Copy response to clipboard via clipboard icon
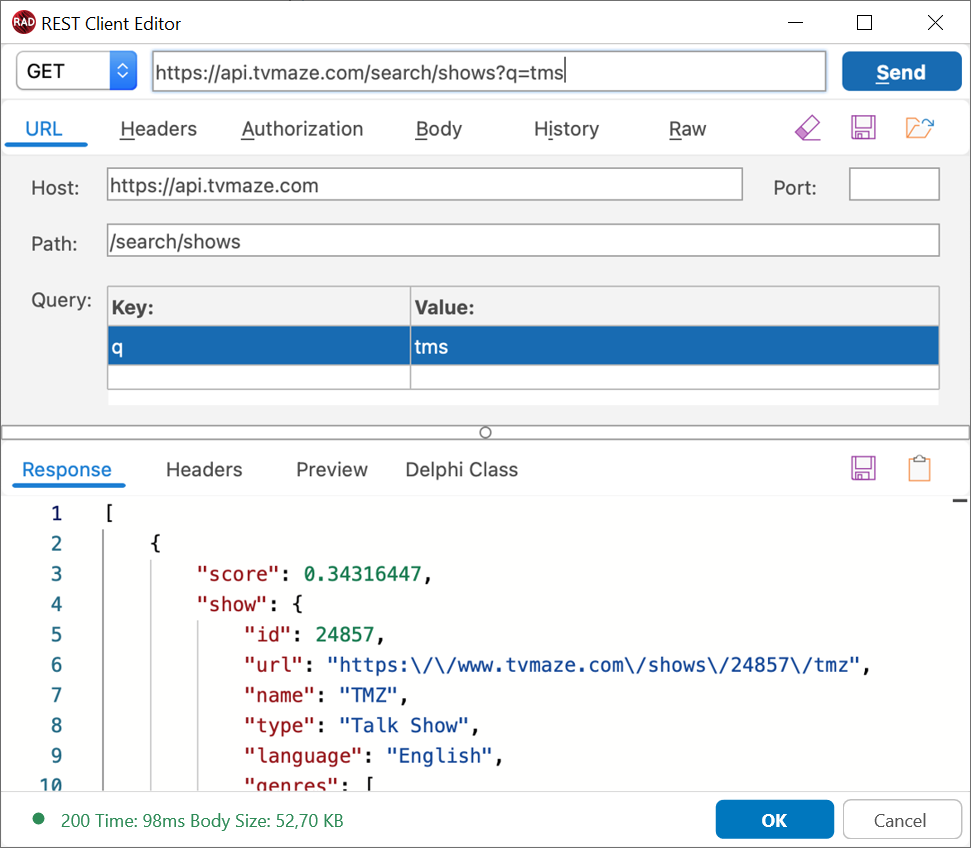Screen dimensions: 971x848 [x=919, y=469]
